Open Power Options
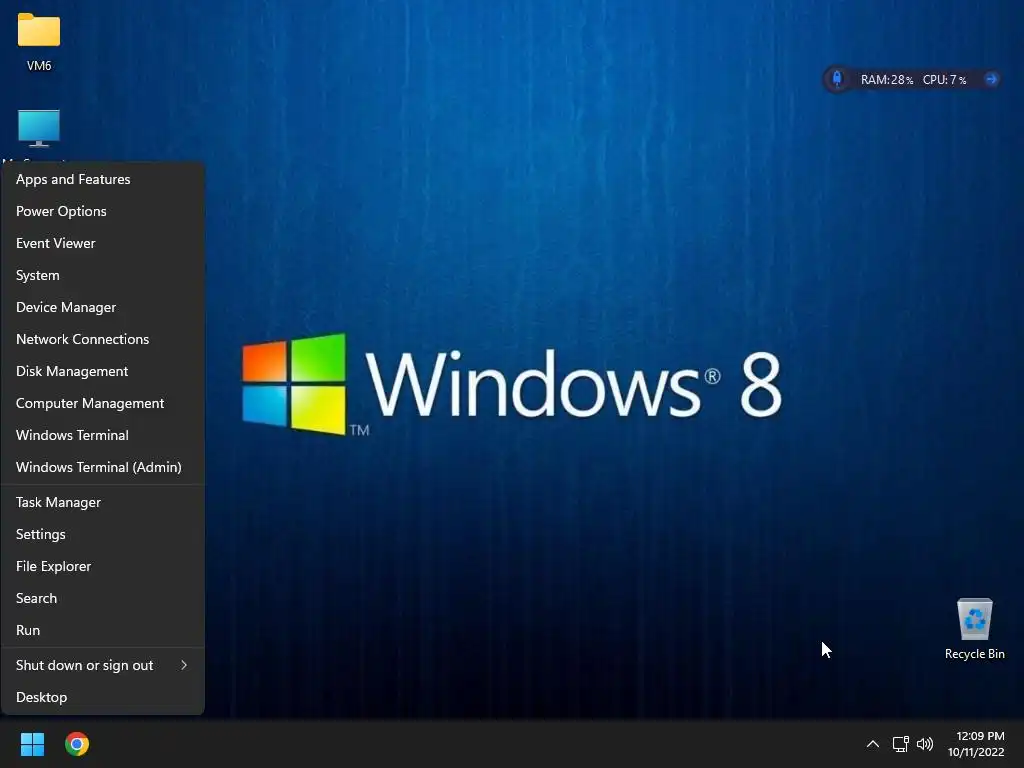The height and width of the screenshot is (768, 1024). tap(103, 211)
